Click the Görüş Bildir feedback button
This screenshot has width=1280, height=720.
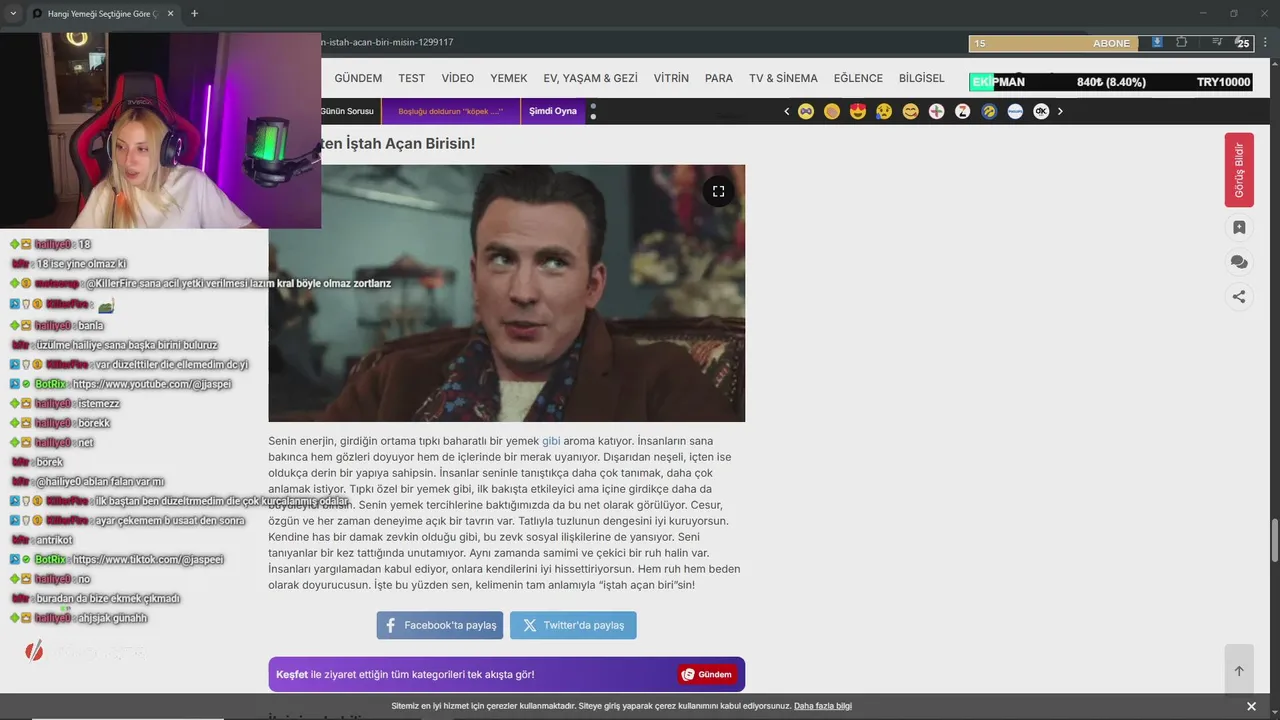[x=1239, y=170]
